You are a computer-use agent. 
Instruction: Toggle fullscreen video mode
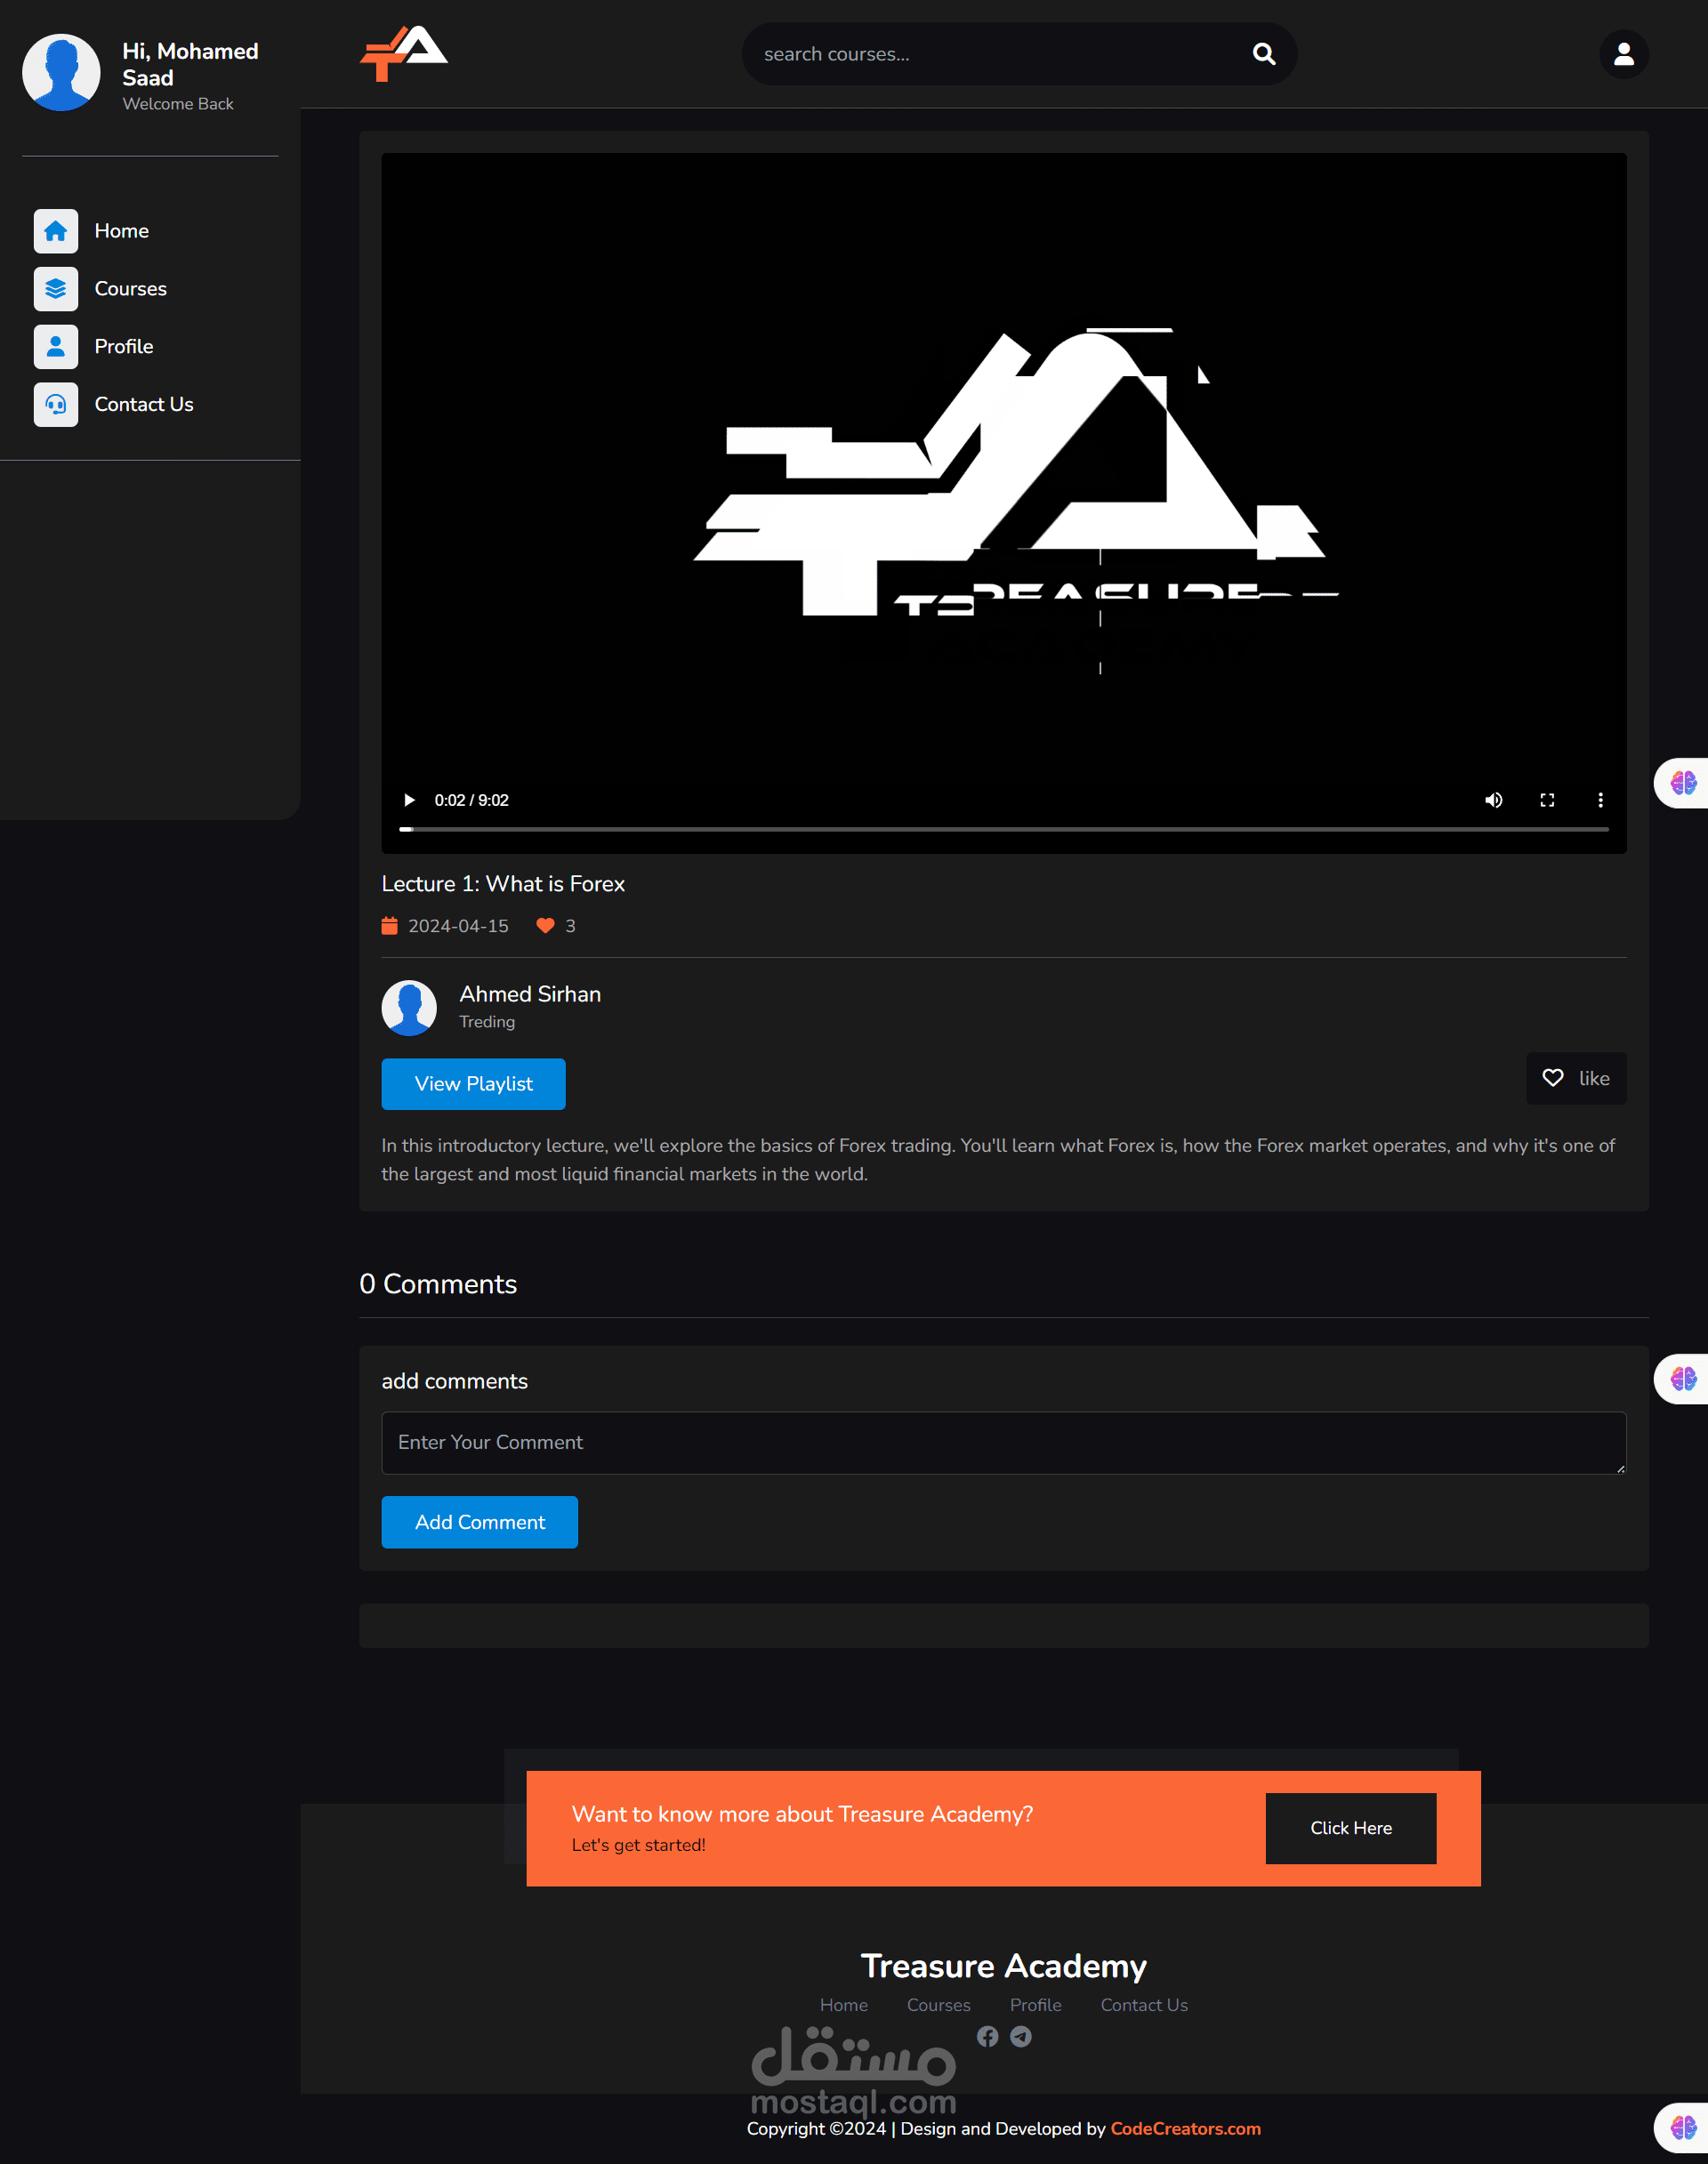pyautogui.click(x=1547, y=800)
